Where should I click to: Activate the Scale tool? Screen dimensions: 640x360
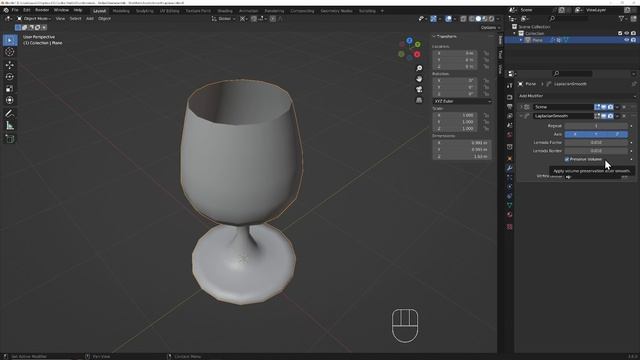coord(10,89)
